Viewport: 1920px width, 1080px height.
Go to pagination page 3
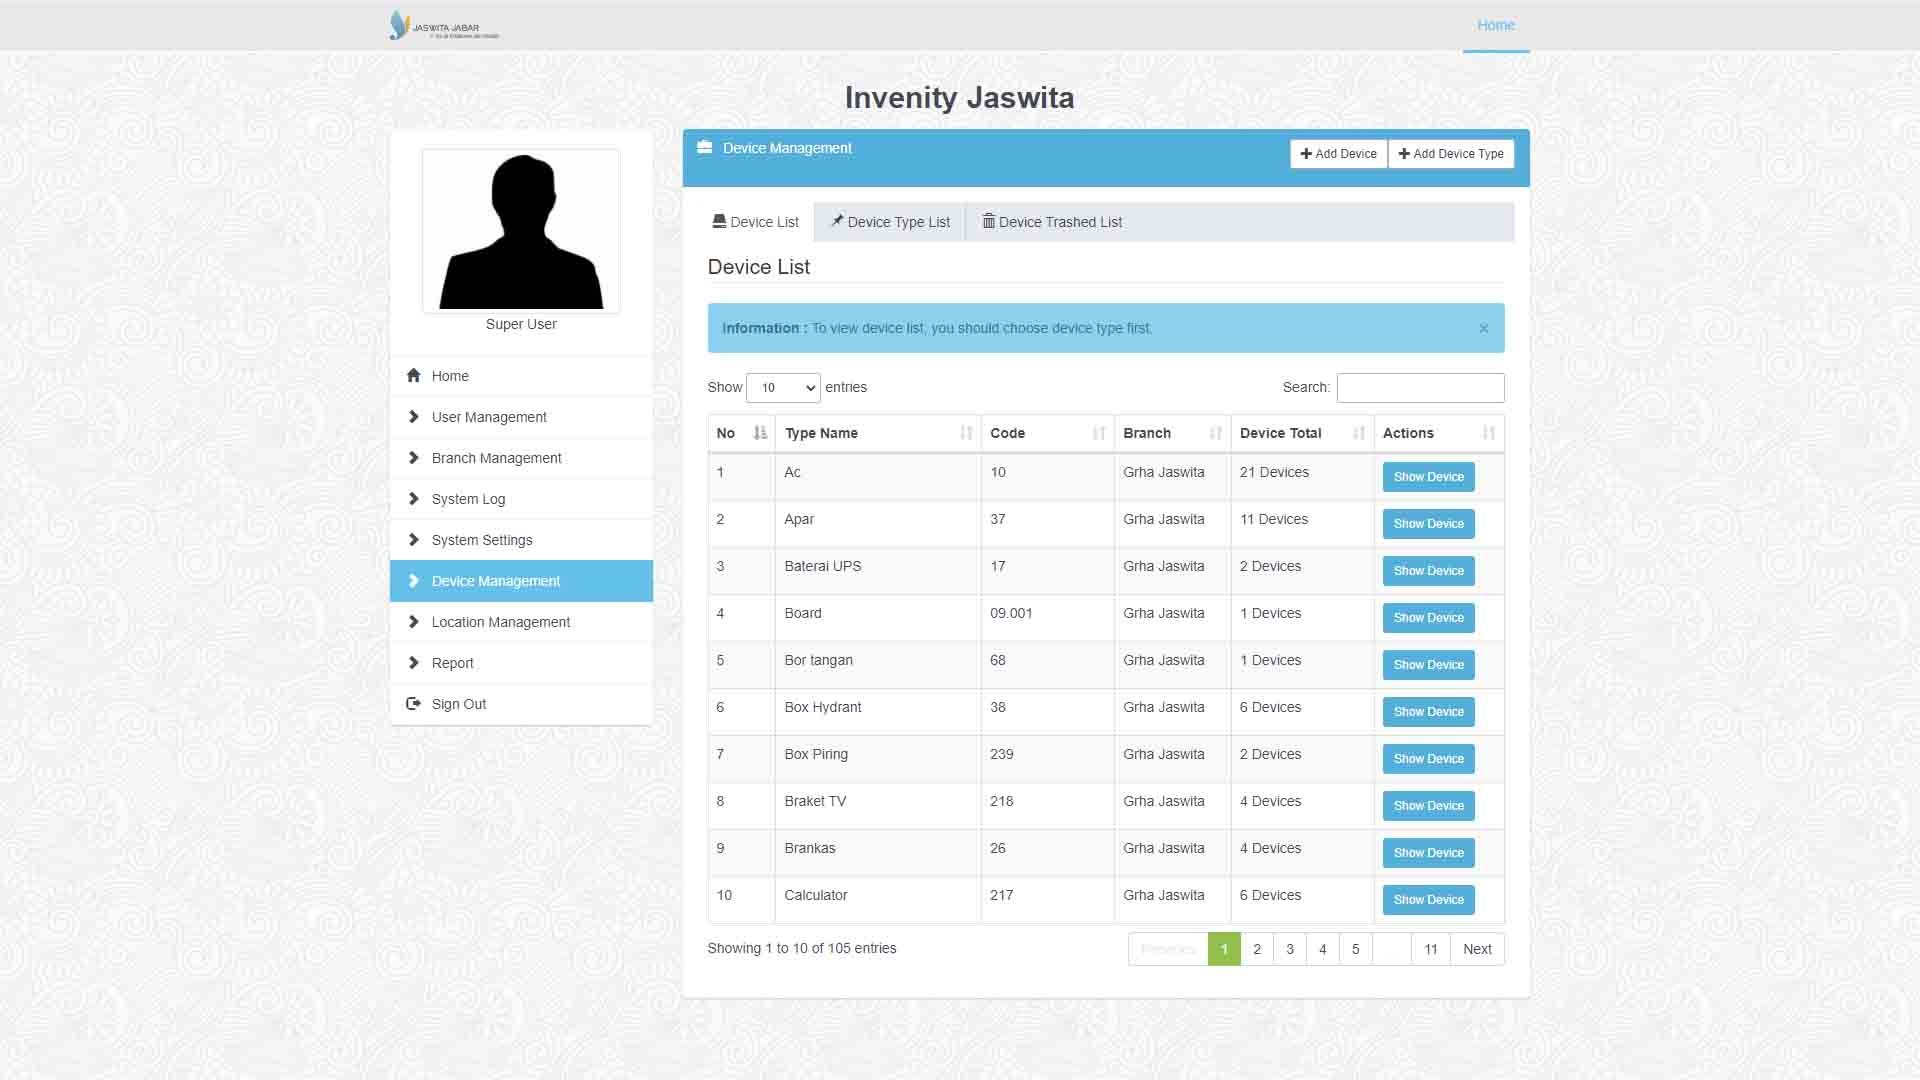click(1289, 949)
